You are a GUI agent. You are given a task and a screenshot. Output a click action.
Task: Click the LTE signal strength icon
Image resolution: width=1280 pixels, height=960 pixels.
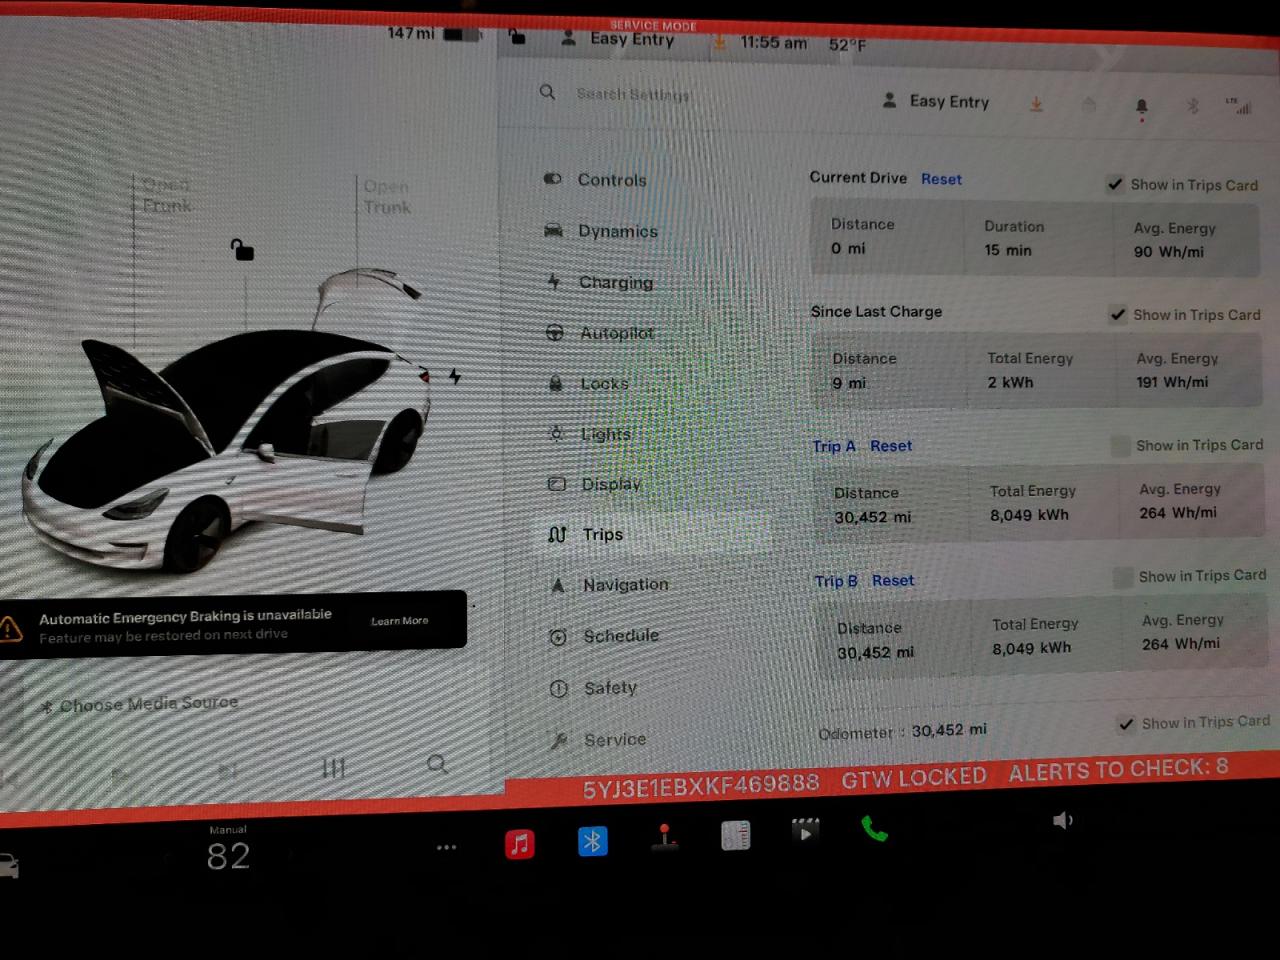(1239, 105)
